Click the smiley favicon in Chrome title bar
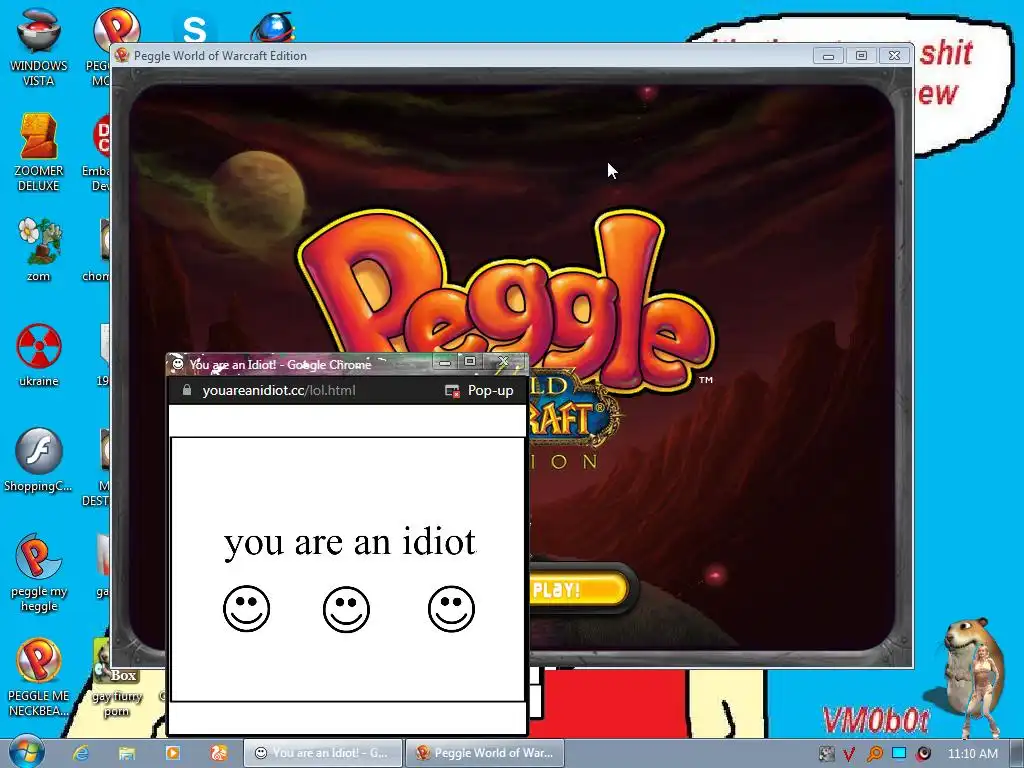The width and height of the screenshot is (1024, 768). (x=178, y=364)
